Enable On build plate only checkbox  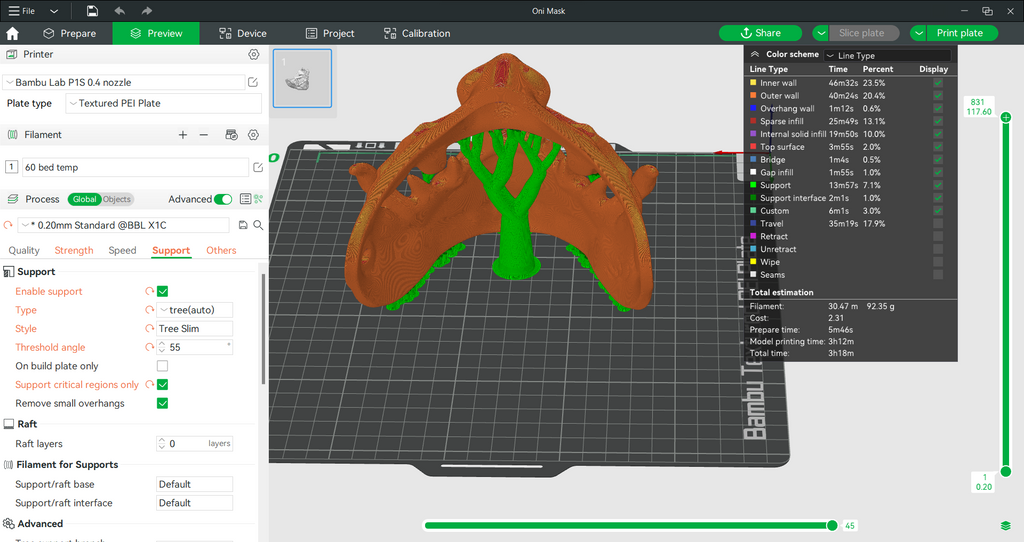point(163,366)
